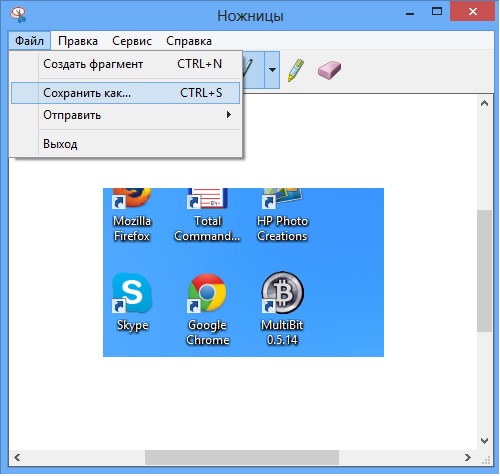Select the pink Eraser tool

coord(329,70)
